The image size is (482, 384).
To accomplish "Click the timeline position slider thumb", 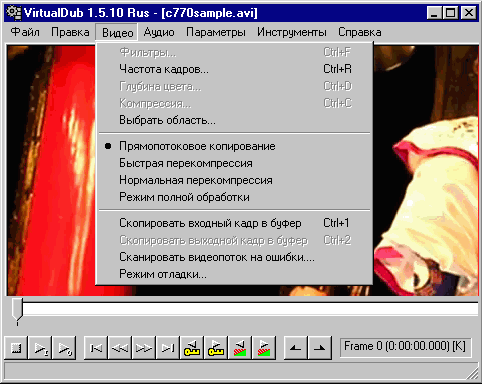I will (x=17, y=311).
